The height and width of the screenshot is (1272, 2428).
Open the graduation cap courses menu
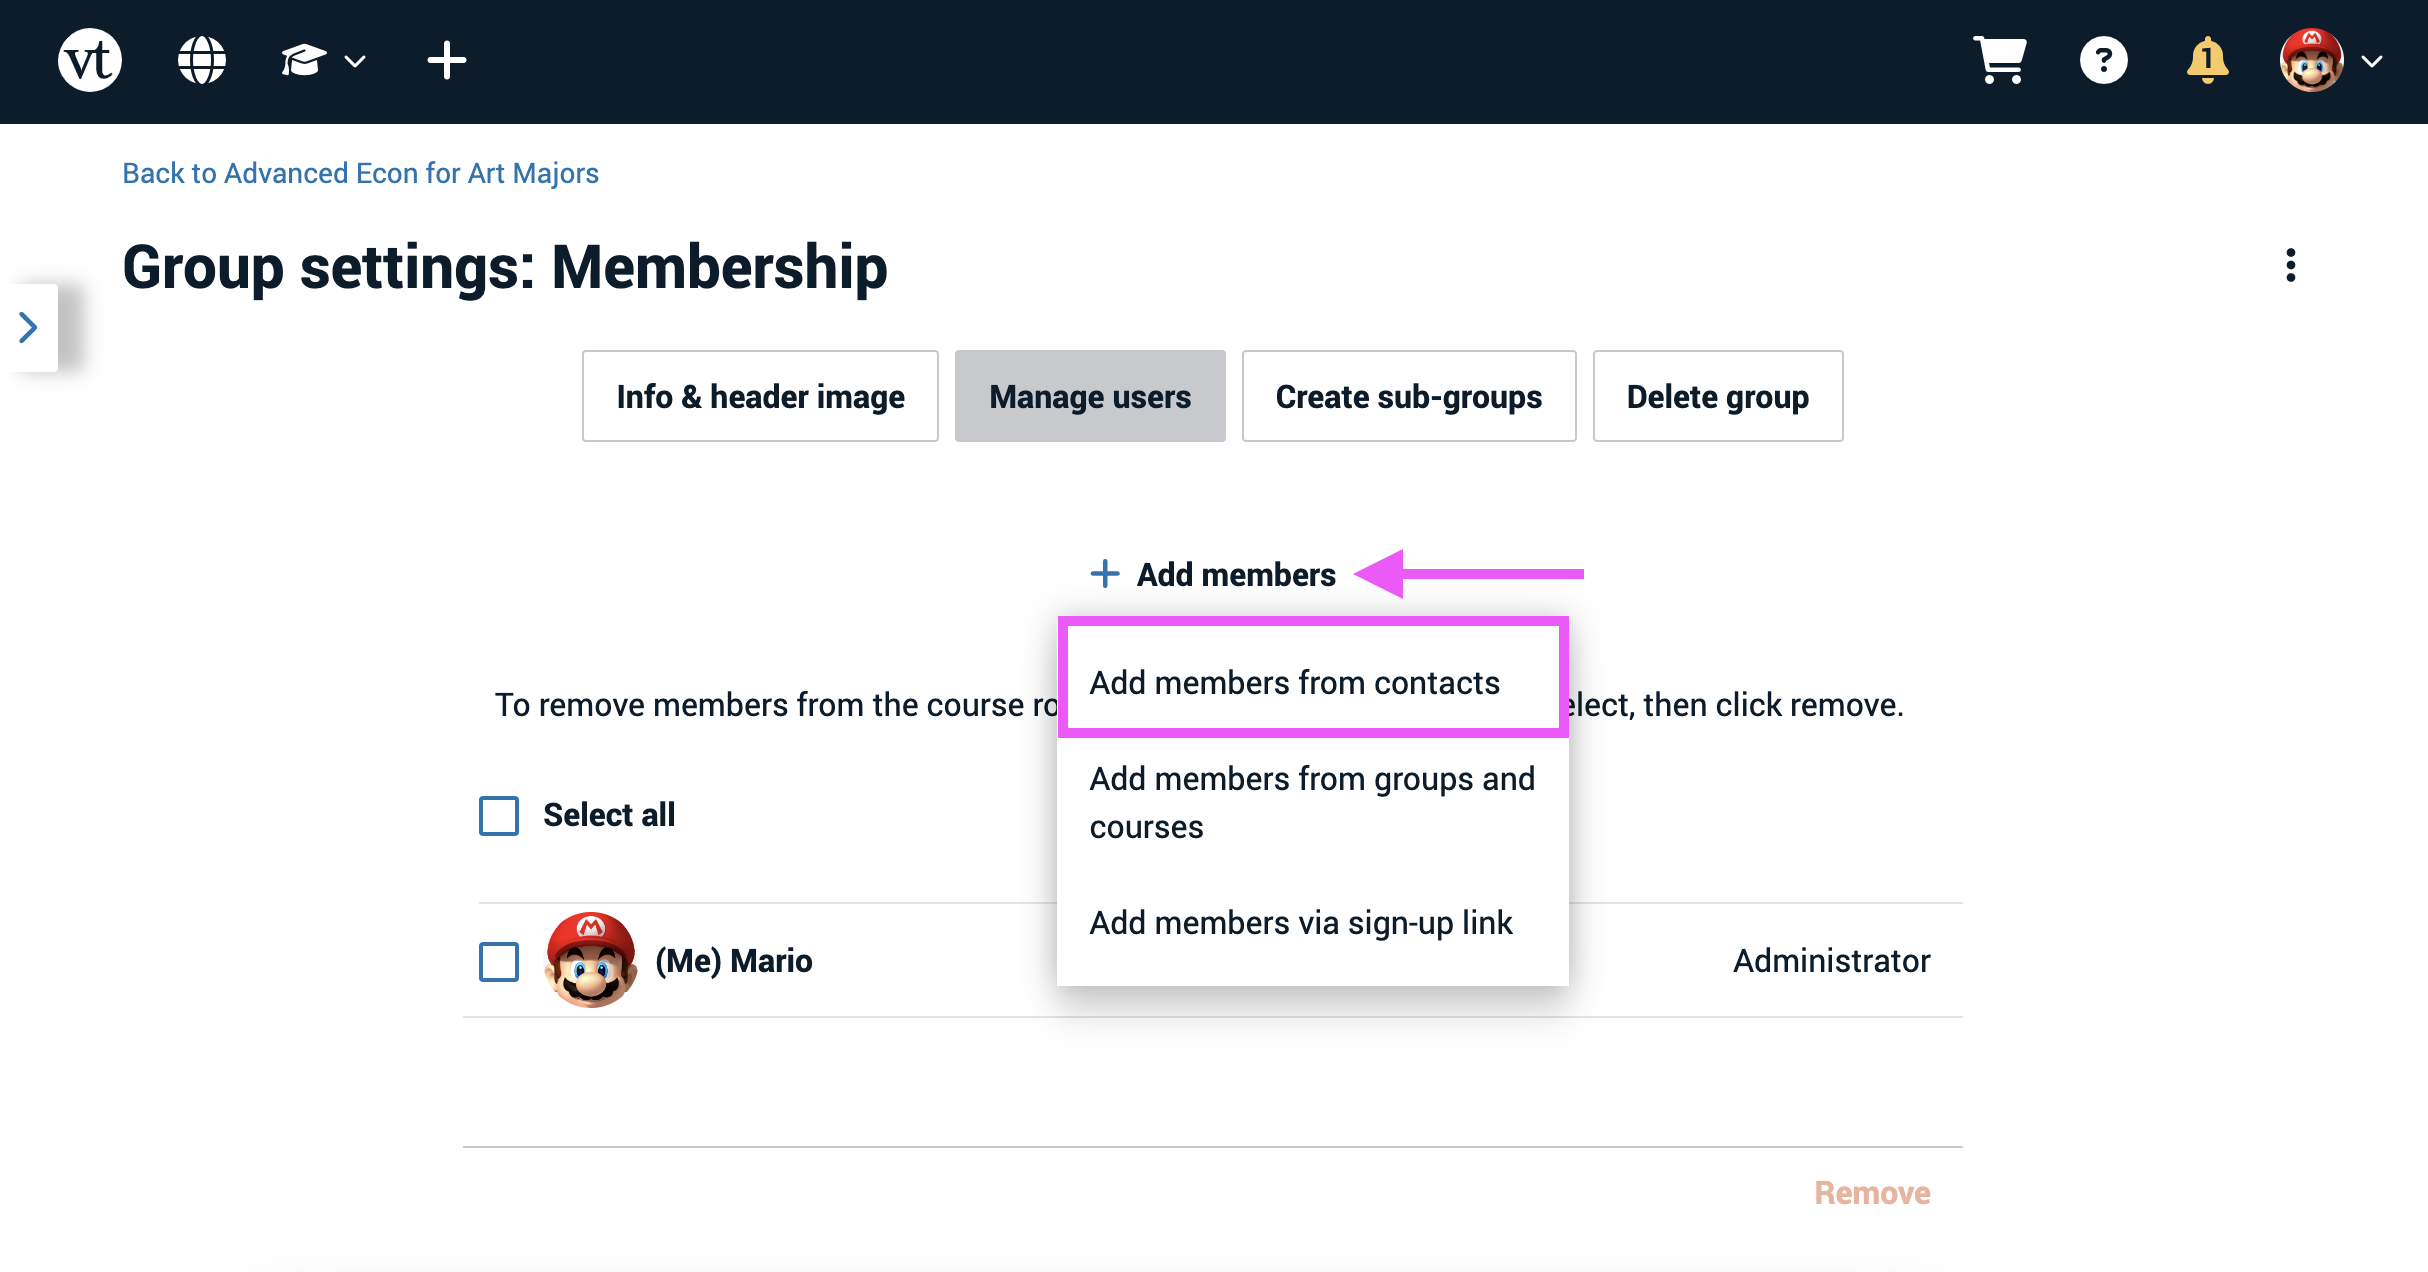(x=322, y=61)
